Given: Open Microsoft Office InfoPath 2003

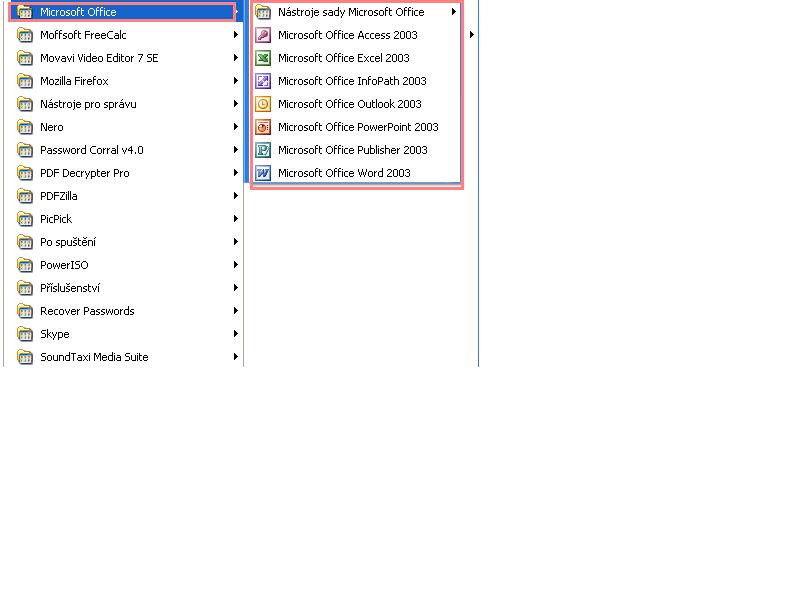Looking at the screenshot, I should coord(356,81).
